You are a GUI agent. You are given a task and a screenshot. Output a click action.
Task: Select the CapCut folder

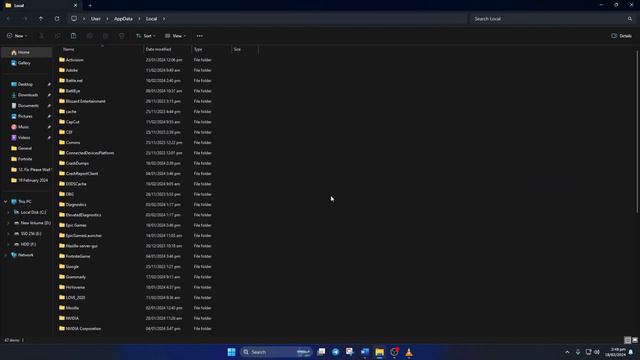point(73,122)
